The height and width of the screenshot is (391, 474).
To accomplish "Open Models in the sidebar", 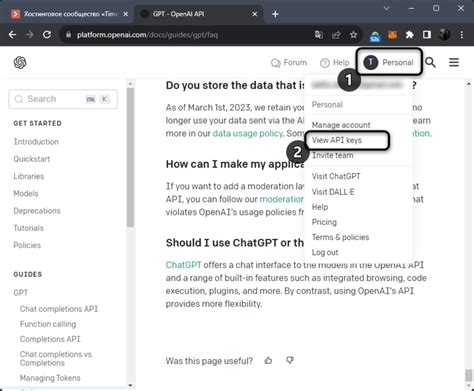I will tap(26, 194).
